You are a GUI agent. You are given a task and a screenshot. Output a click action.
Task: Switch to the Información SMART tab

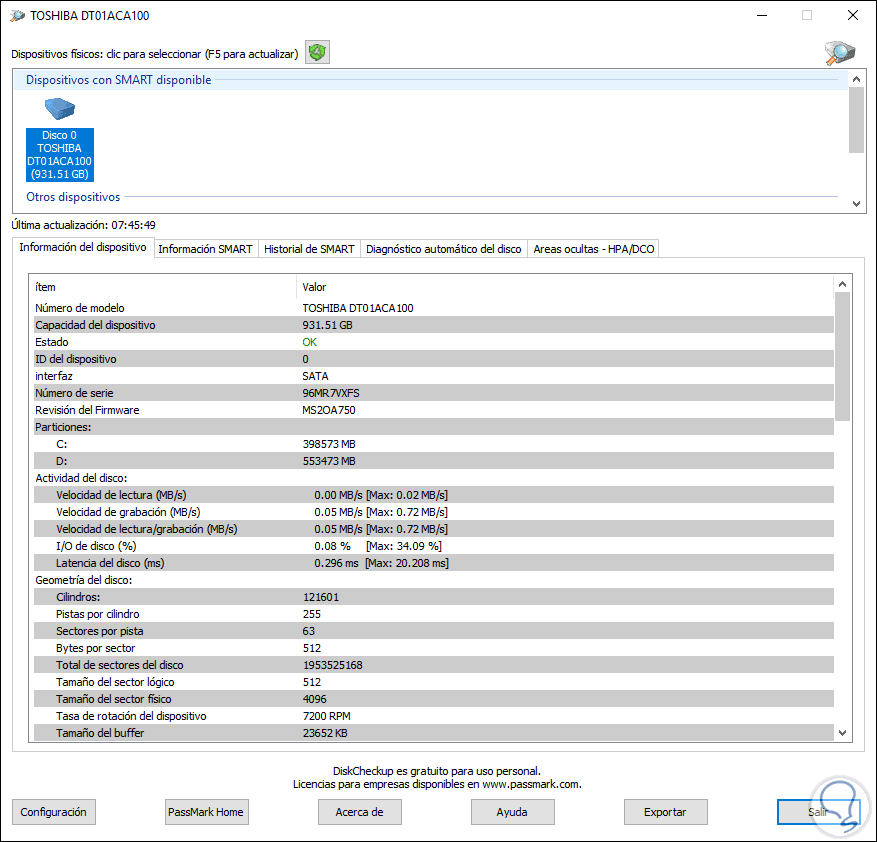point(205,249)
